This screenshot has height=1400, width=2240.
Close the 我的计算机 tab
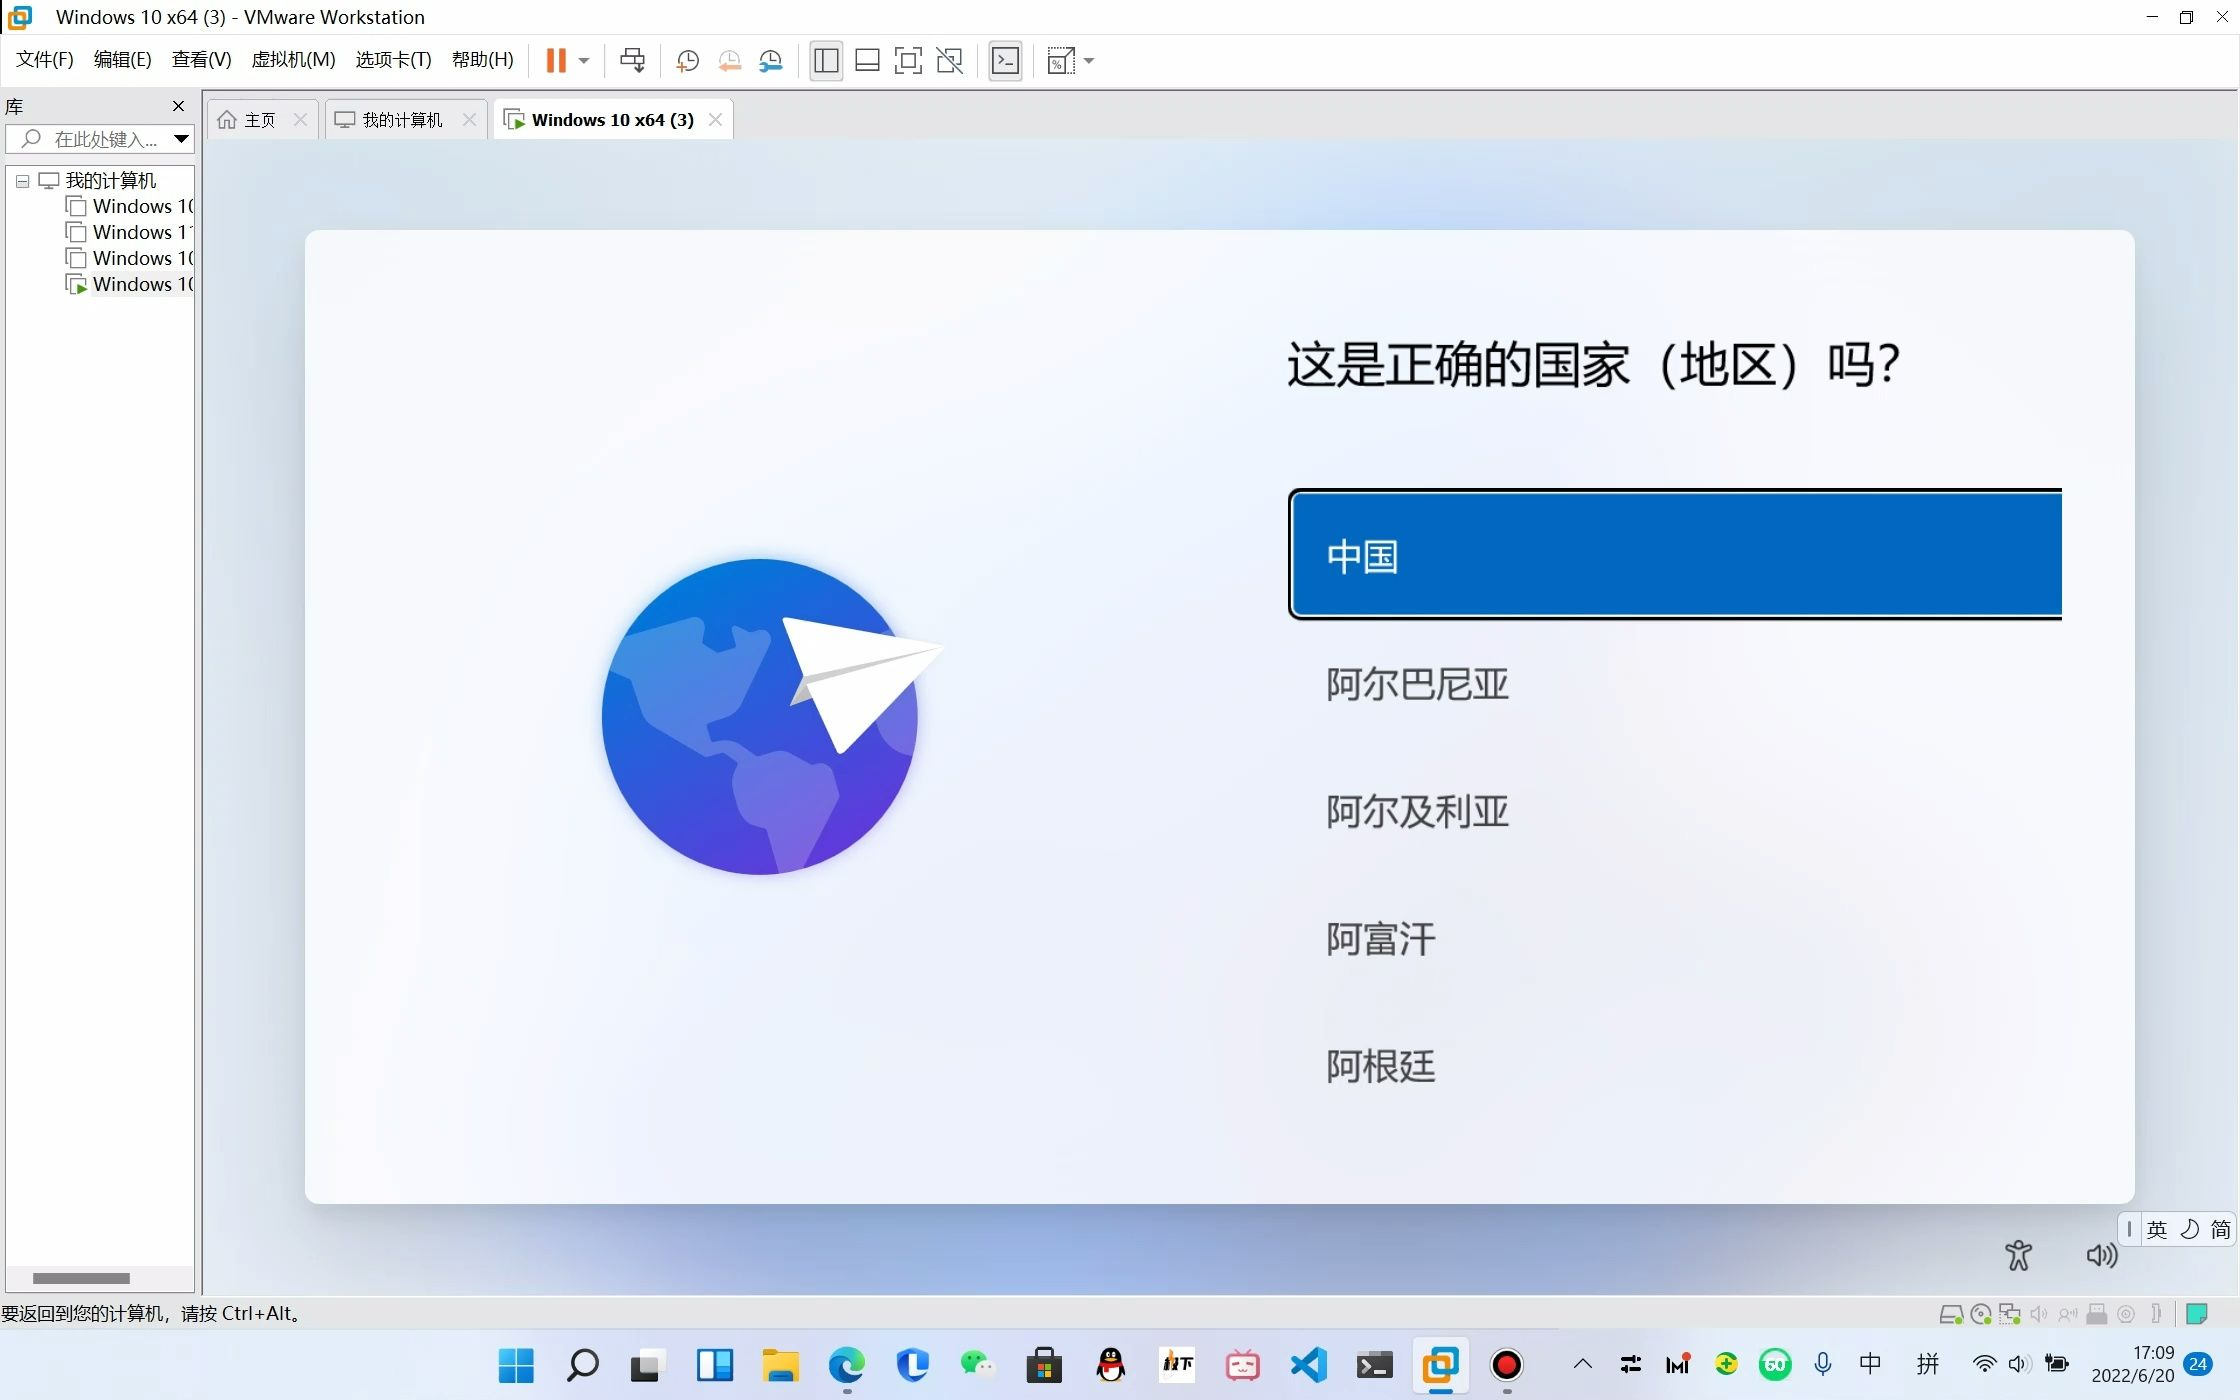pos(469,120)
